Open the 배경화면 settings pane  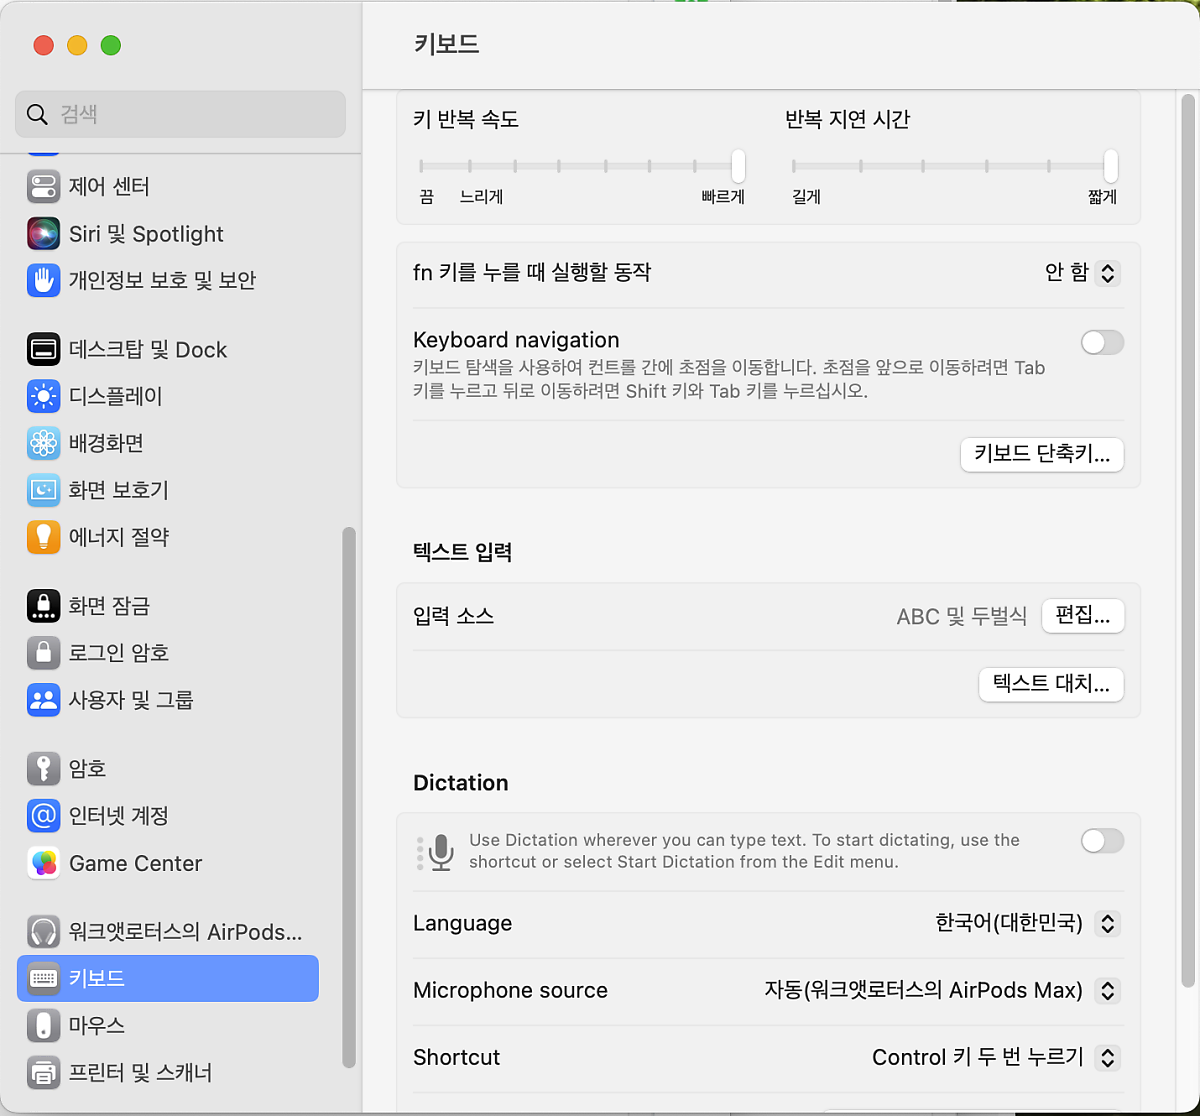click(x=168, y=443)
